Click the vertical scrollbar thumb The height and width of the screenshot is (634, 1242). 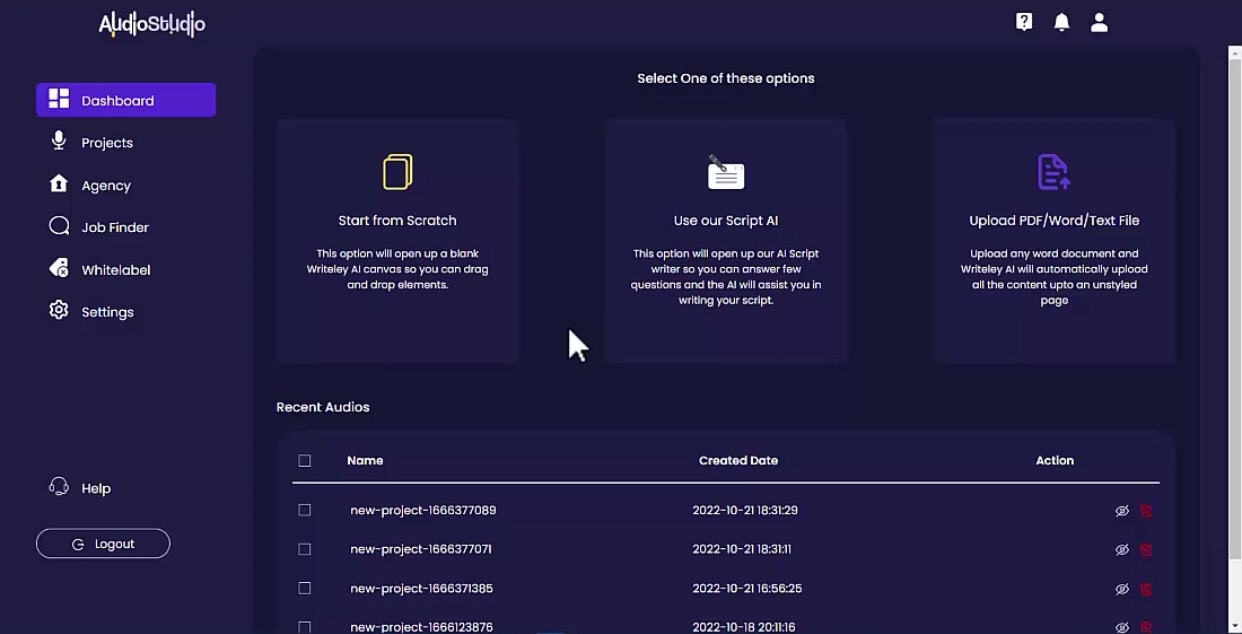click(x=1235, y=310)
